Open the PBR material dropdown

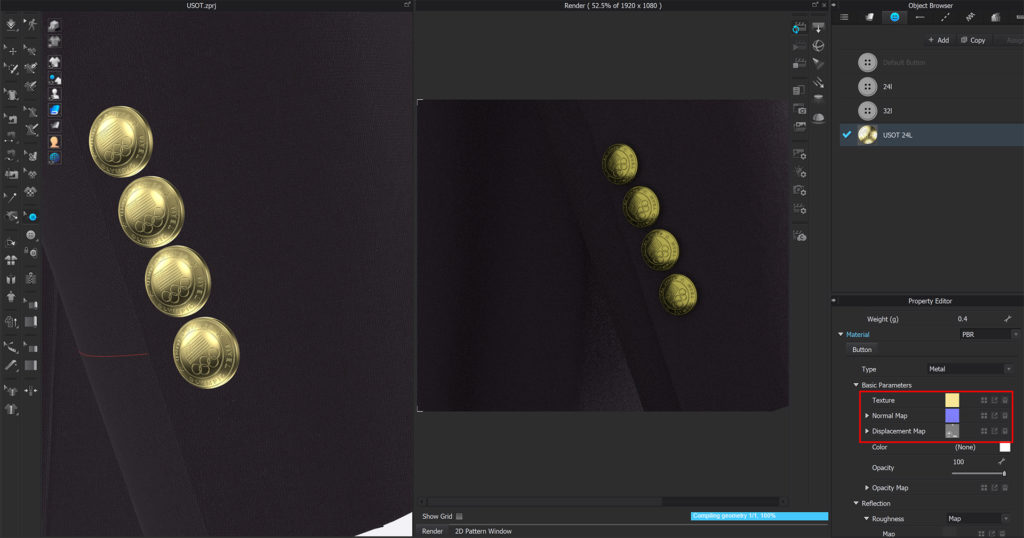989,334
